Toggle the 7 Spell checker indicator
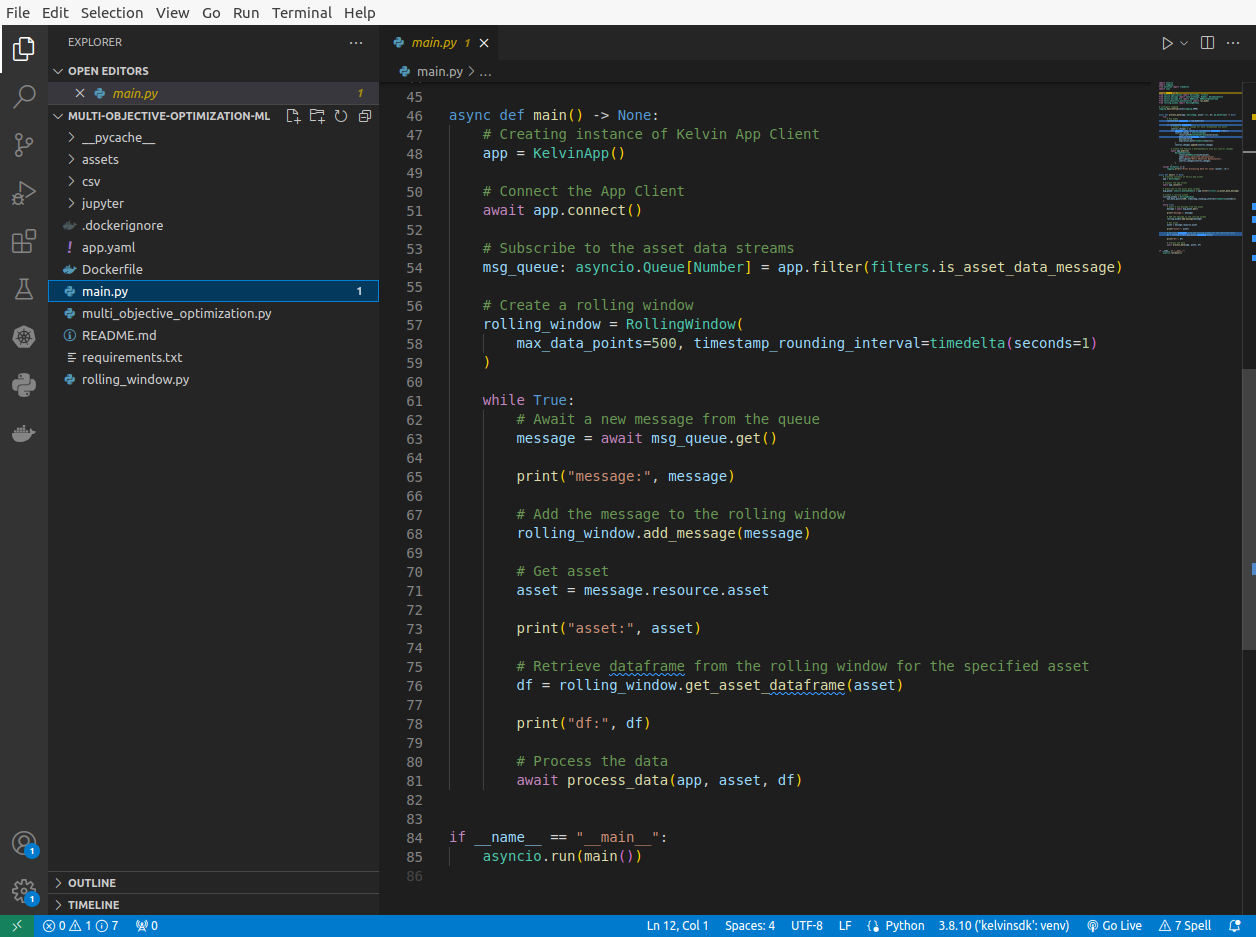The width and height of the screenshot is (1256, 937). click(x=1185, y=926)
